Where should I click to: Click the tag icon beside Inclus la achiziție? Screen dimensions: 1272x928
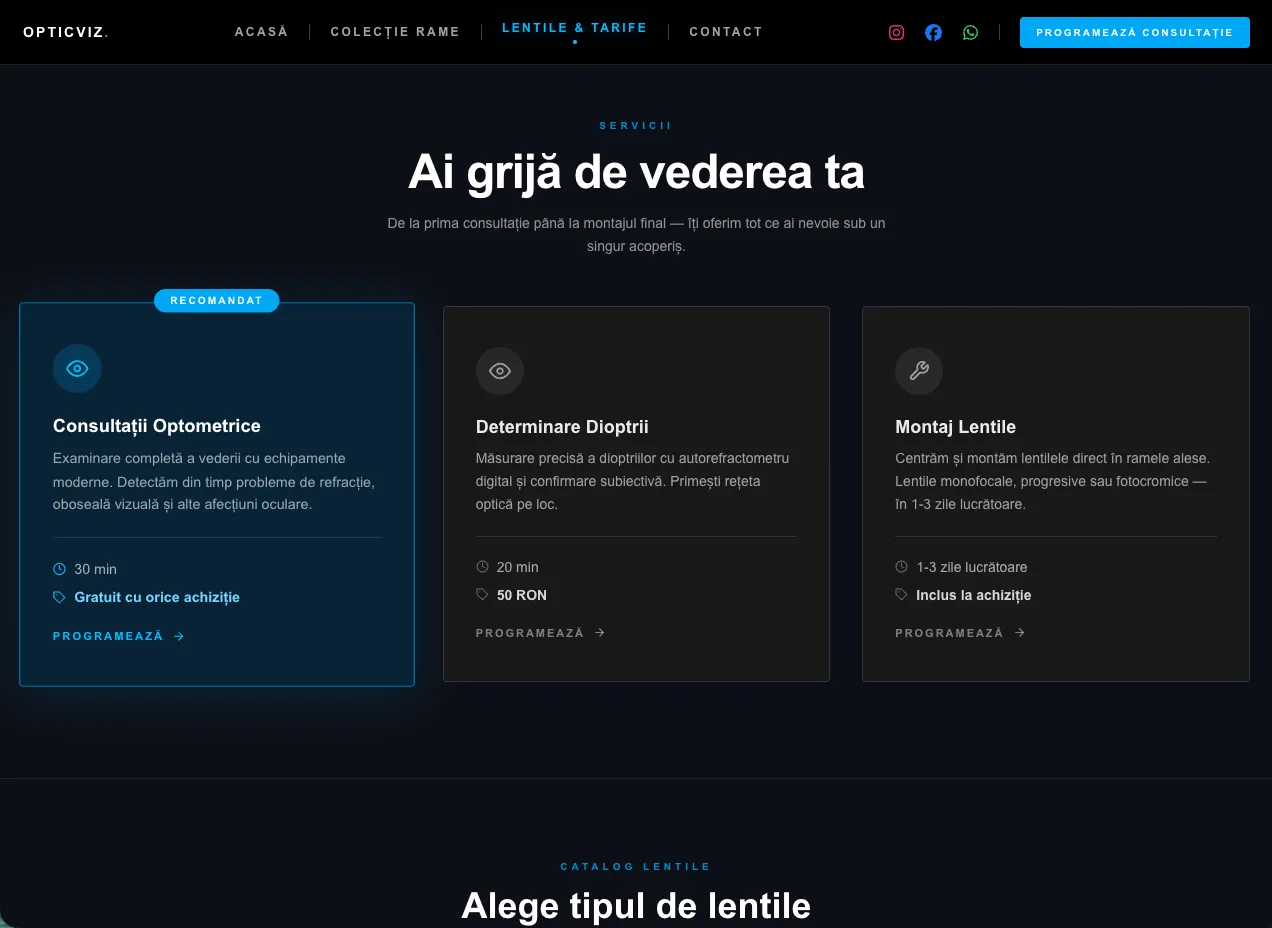pos(901,595)
